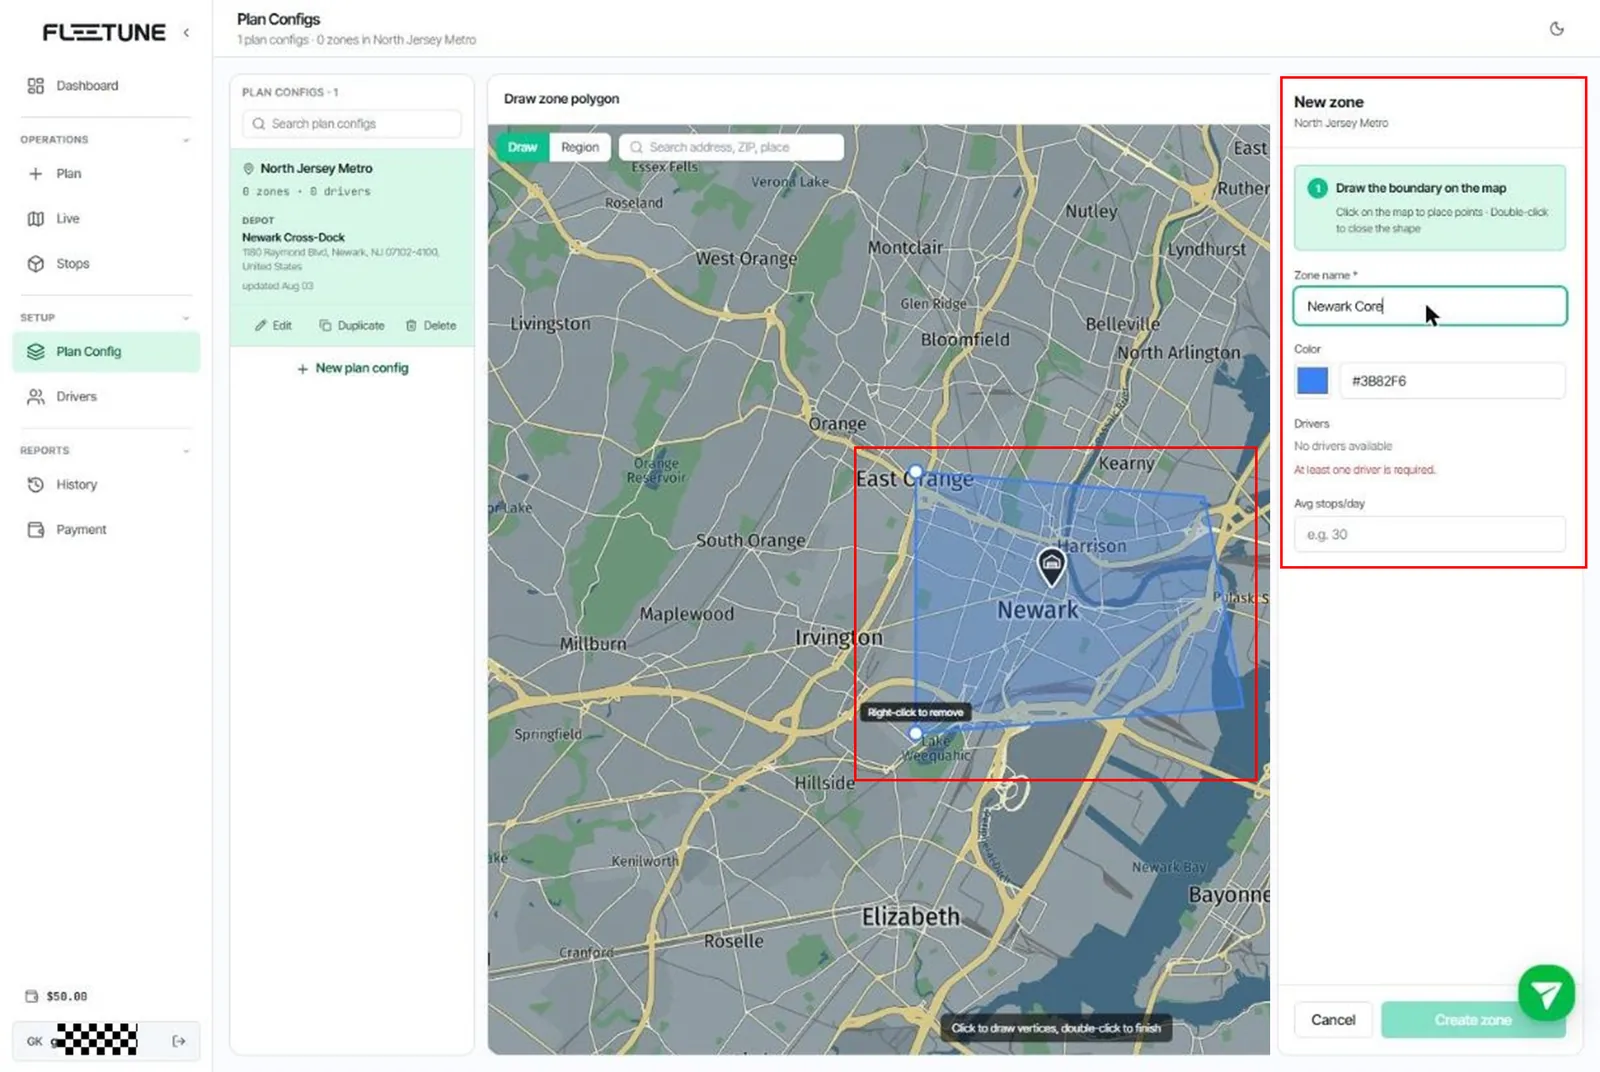This screenshot has width=1600, height=1072.
Task: Open the blue zone color swatch
Action: tap(1312, 381)
